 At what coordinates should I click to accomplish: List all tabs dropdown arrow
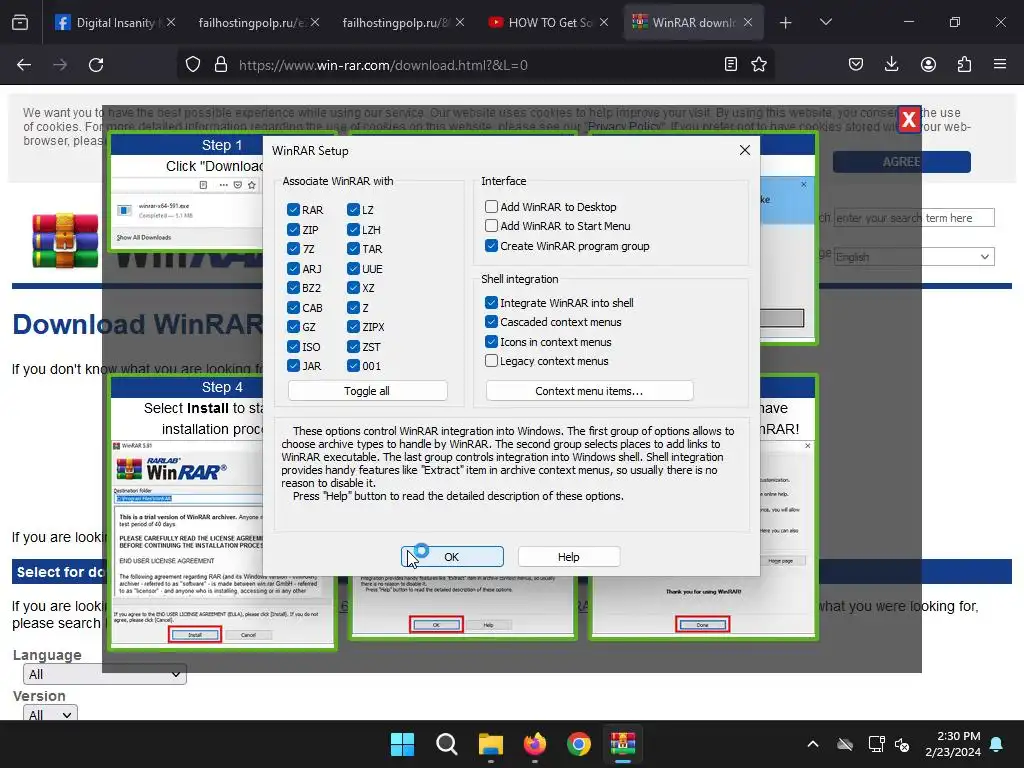click(x=826, y=23)
